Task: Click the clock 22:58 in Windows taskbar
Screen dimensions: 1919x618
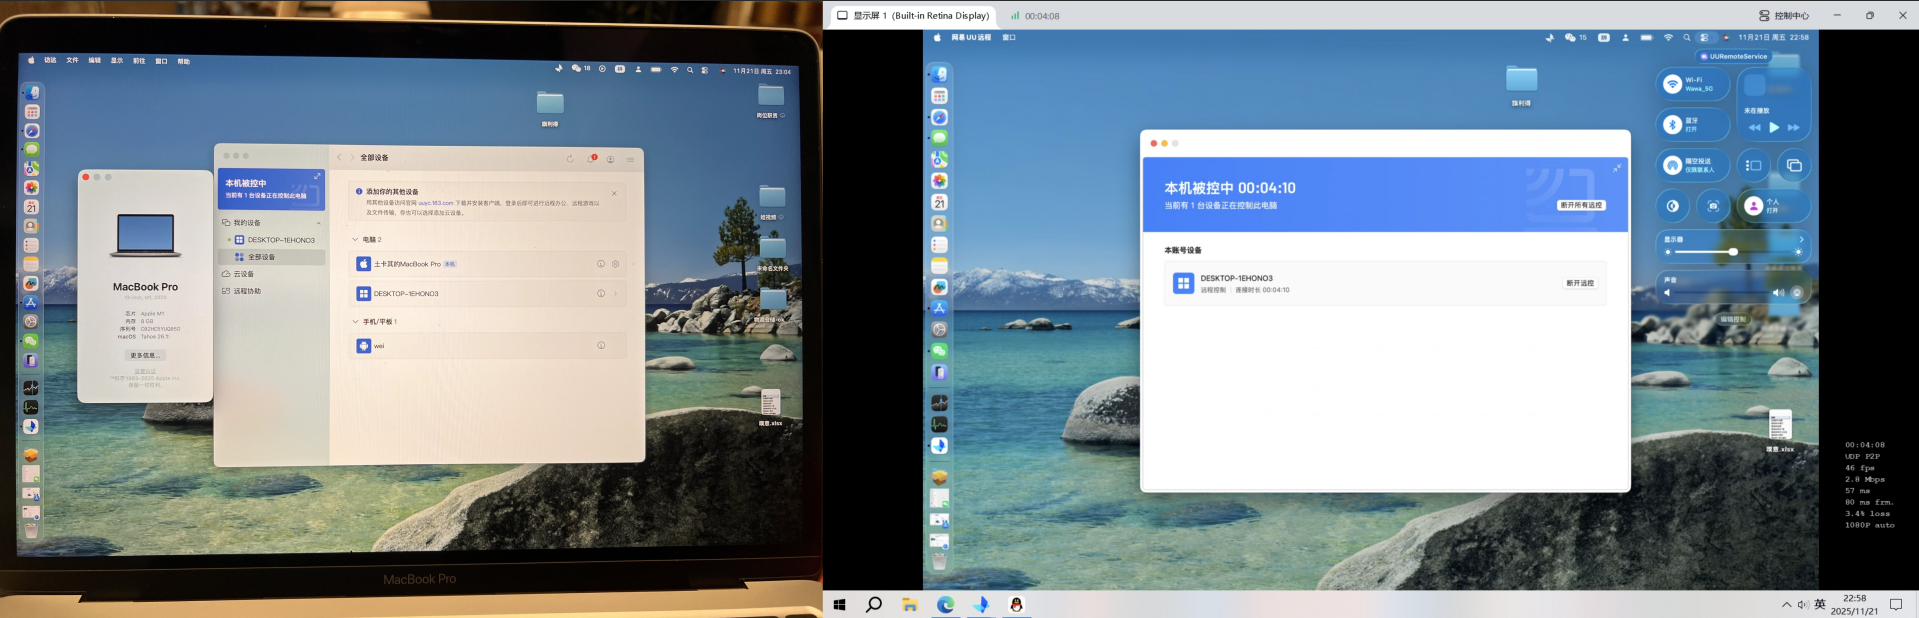Action: pos(1855,604)
